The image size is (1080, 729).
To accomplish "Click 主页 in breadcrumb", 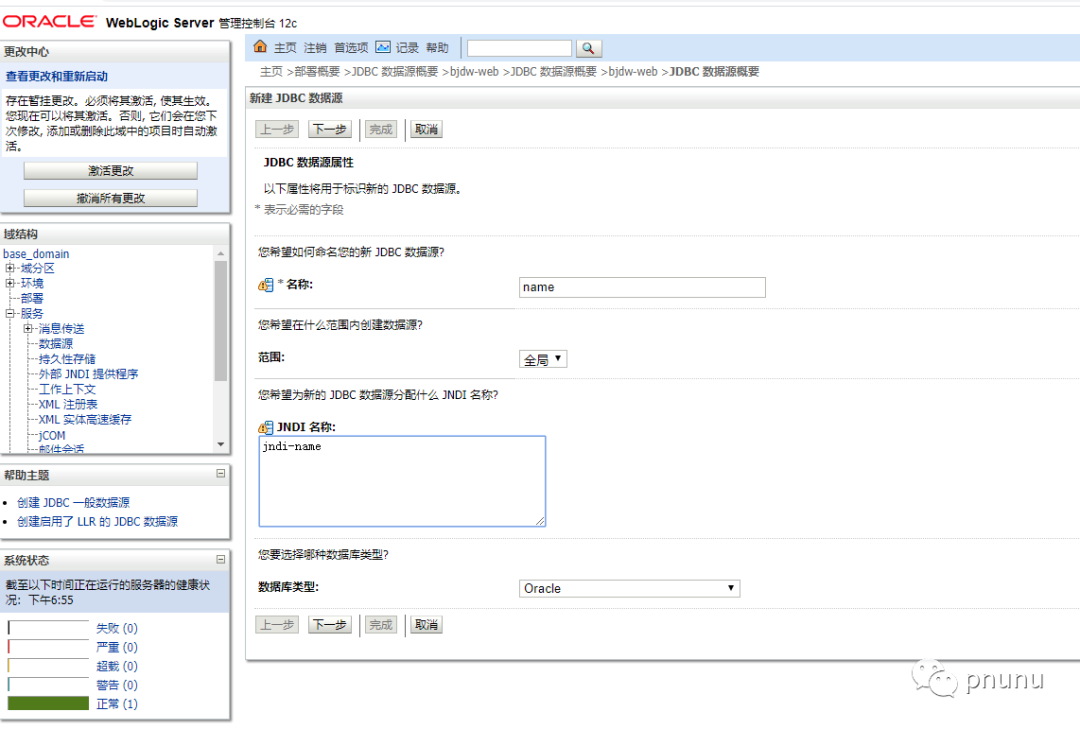I will point(271,72).
